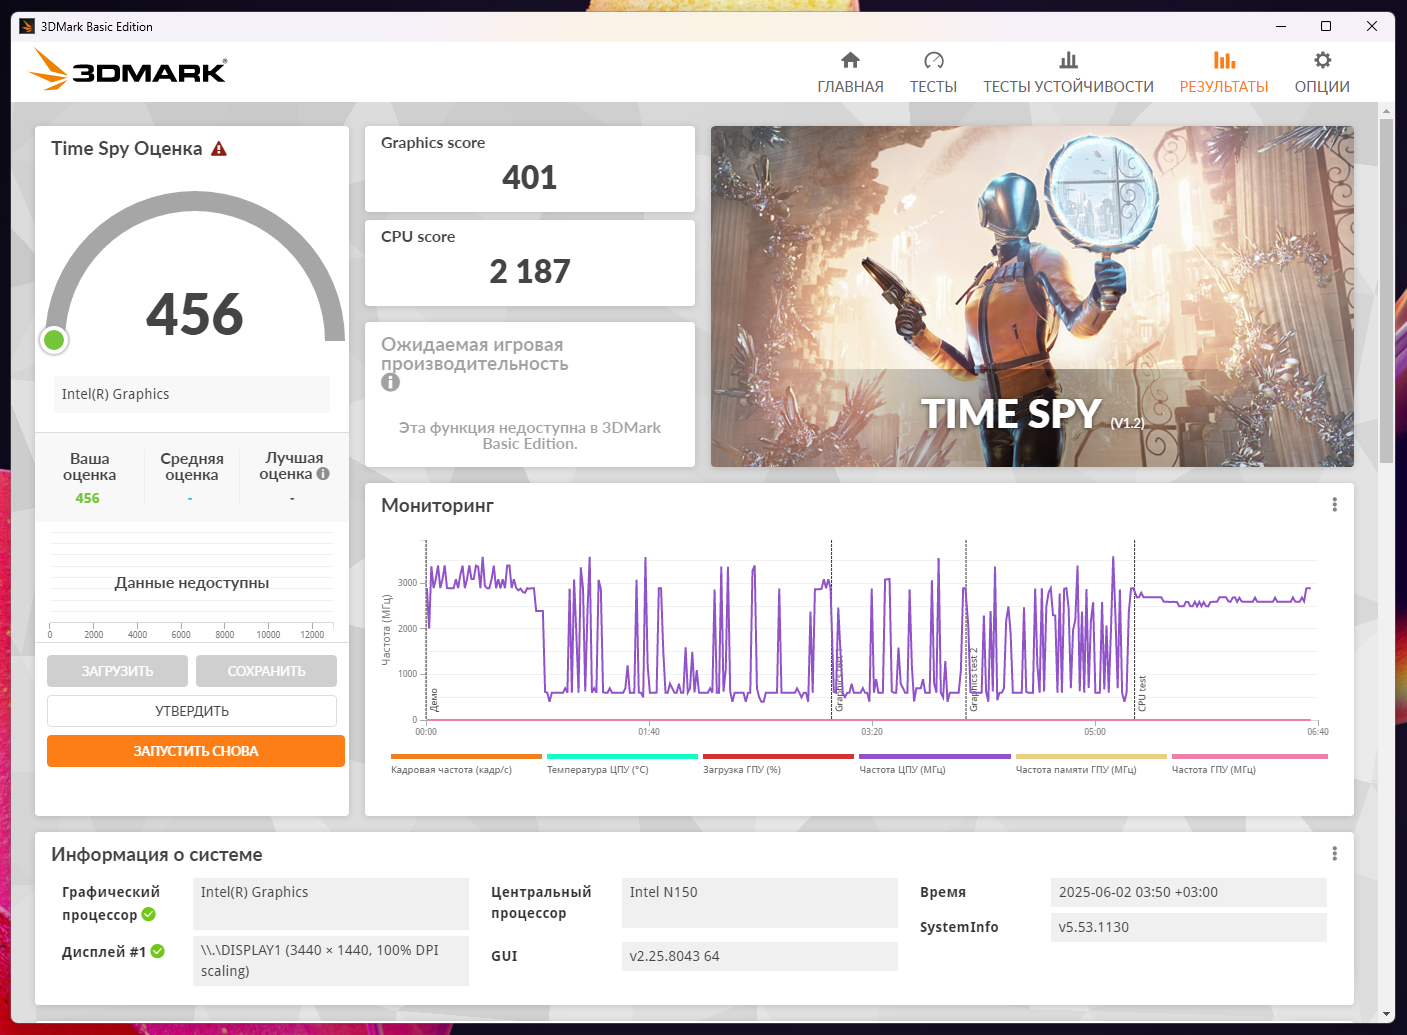
Task: Click the red warning icon next to Time Spy Оценка
Action: 219,149
